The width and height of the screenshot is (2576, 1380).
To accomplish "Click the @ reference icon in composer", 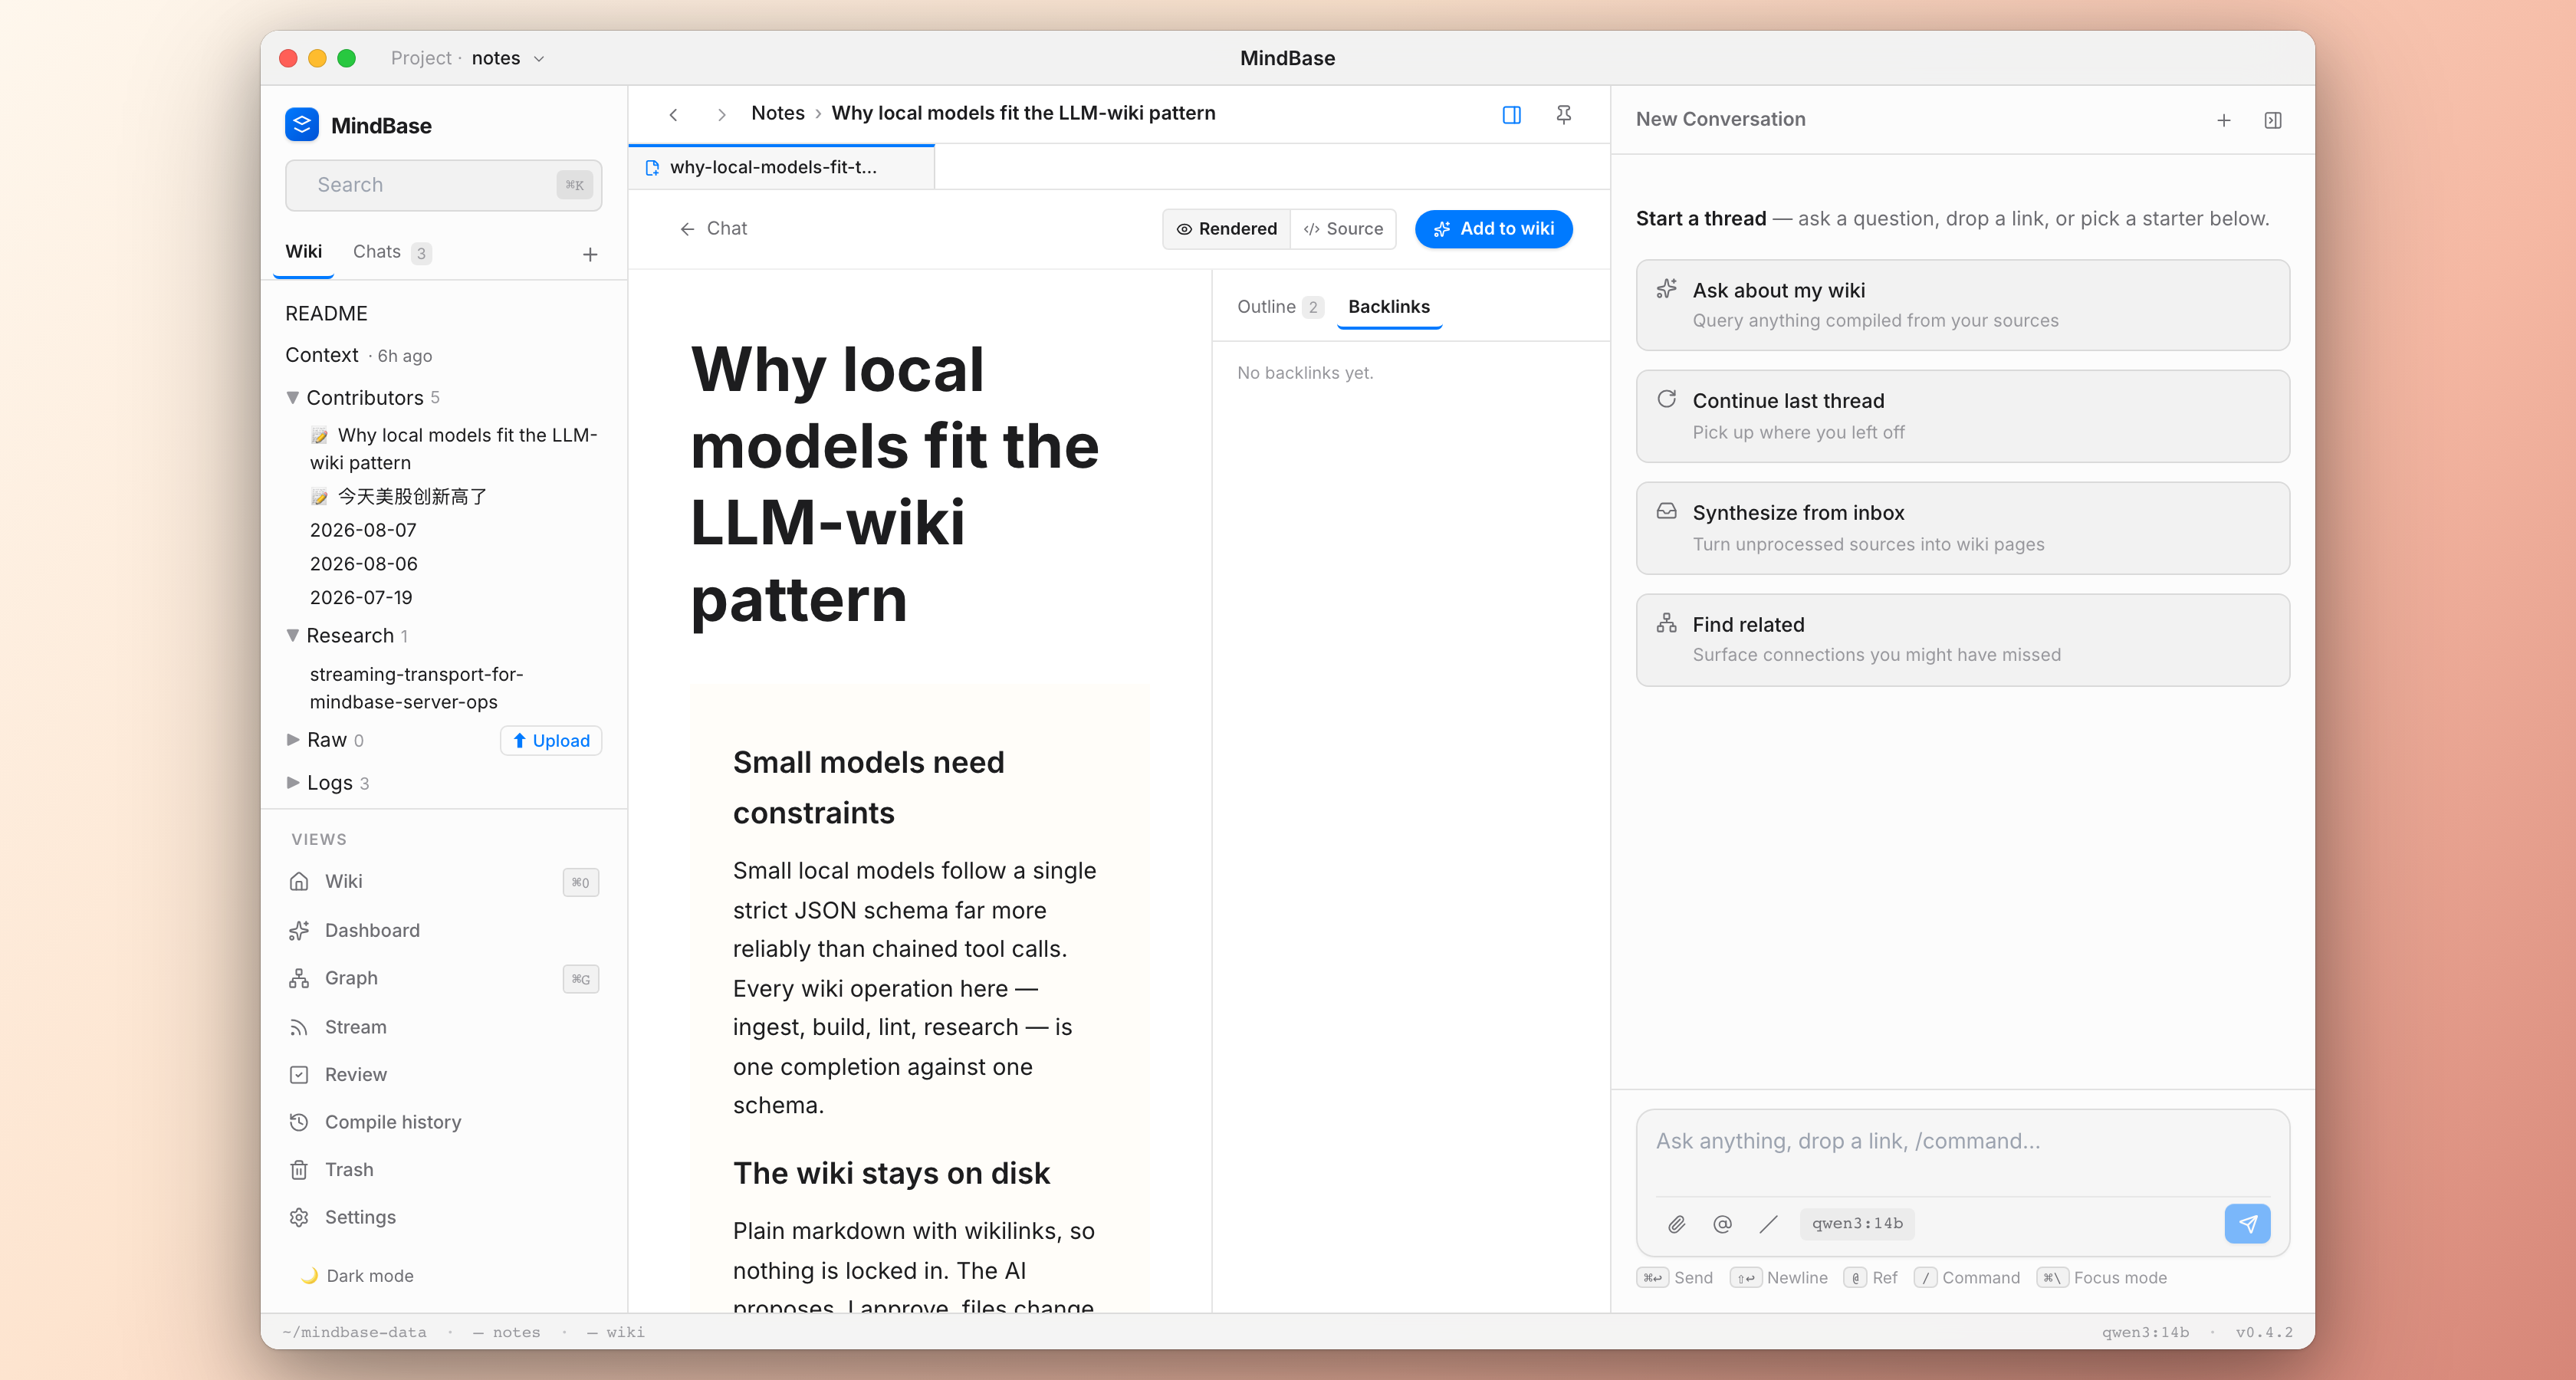I will (x=1722, y=1224).
